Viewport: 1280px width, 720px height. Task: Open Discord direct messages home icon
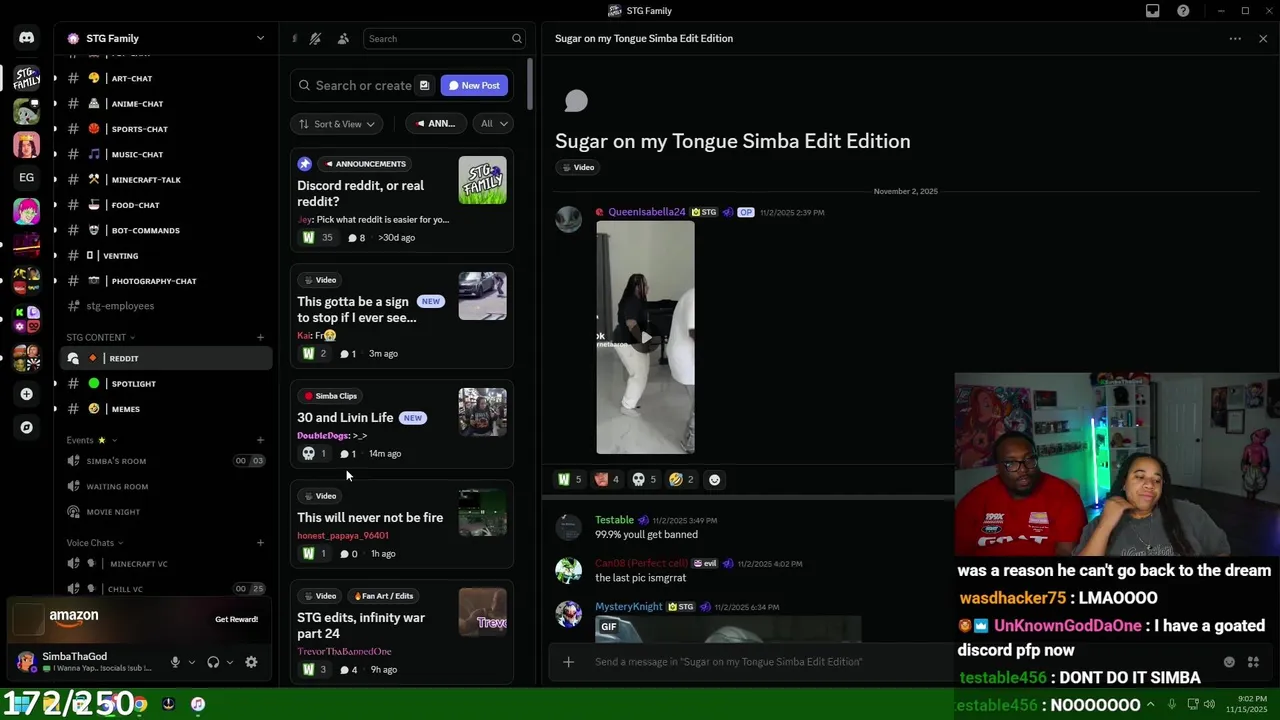pyautogui.click(x=26, y=38)
